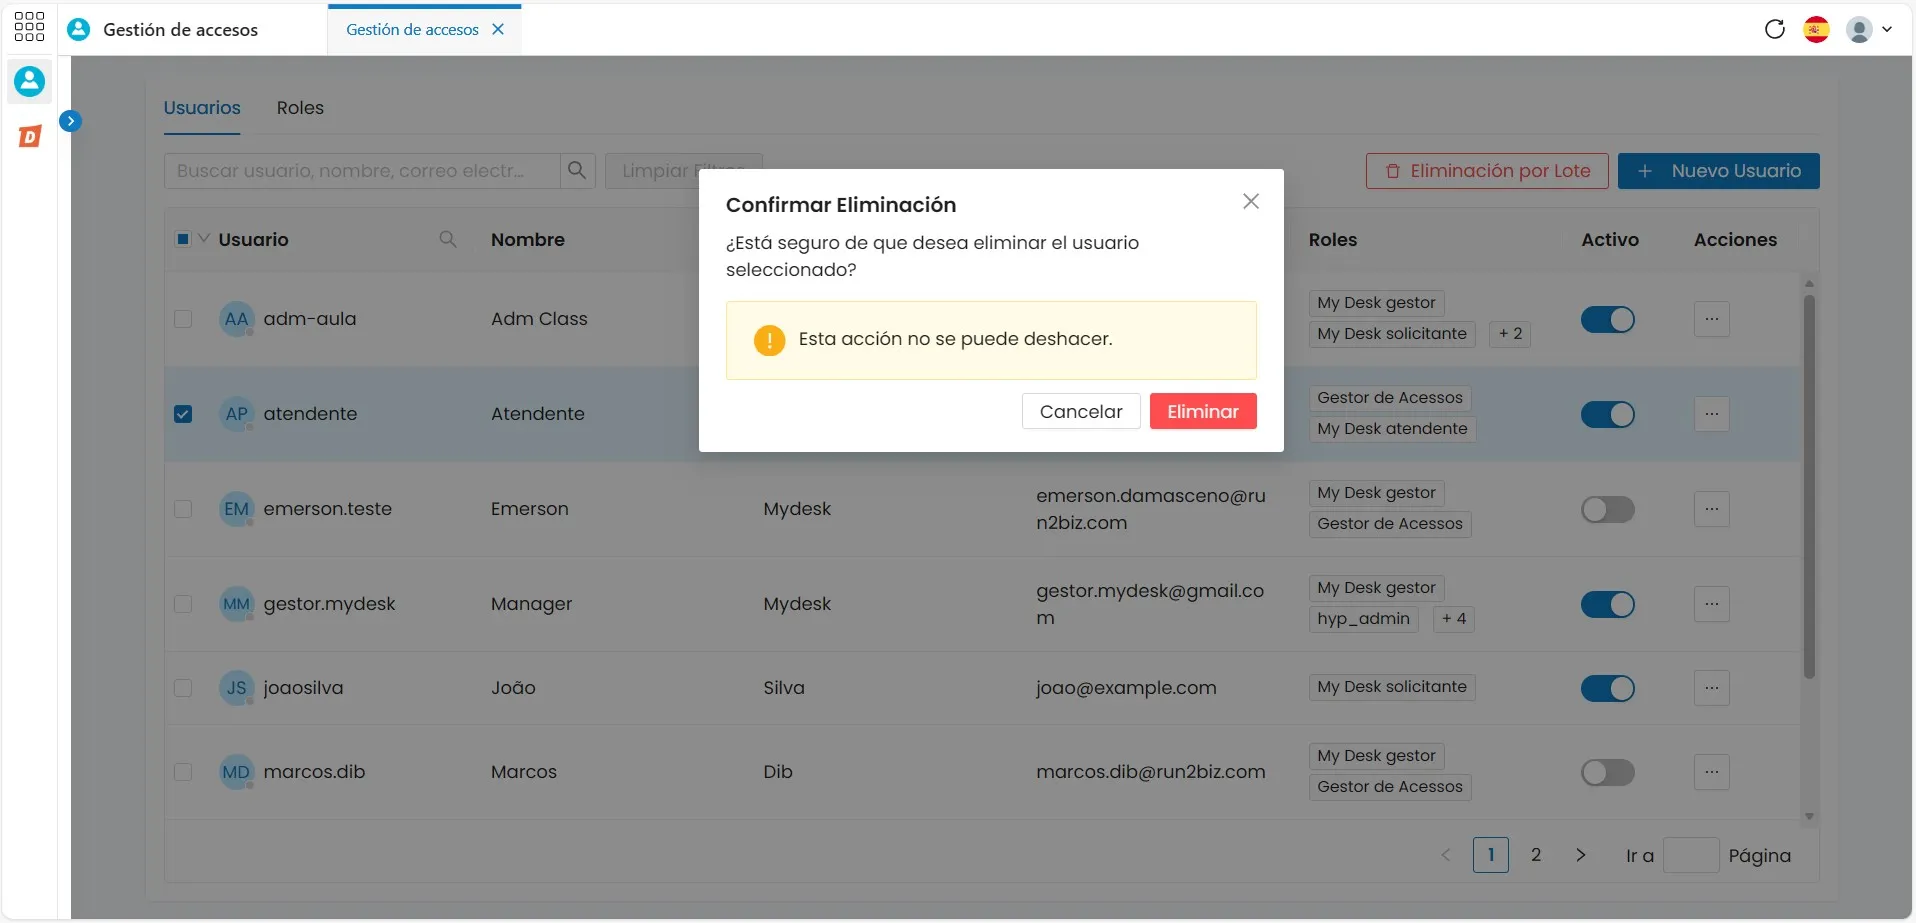Expand the sidebar with the blue arrow
1916x923 pixels.
tap(70, 121)
